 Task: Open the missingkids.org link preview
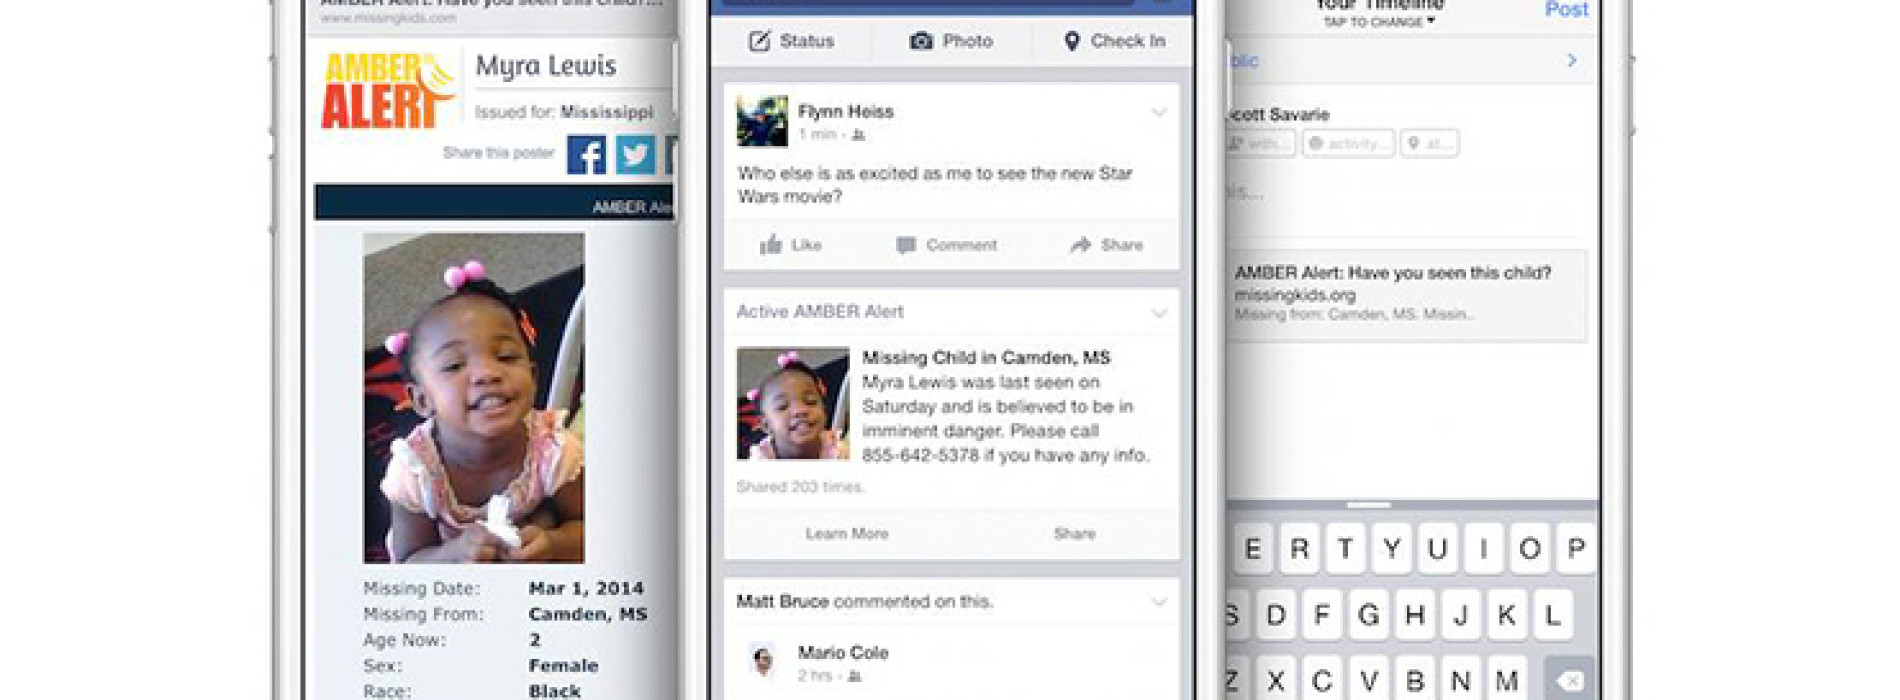(1406, 295)
